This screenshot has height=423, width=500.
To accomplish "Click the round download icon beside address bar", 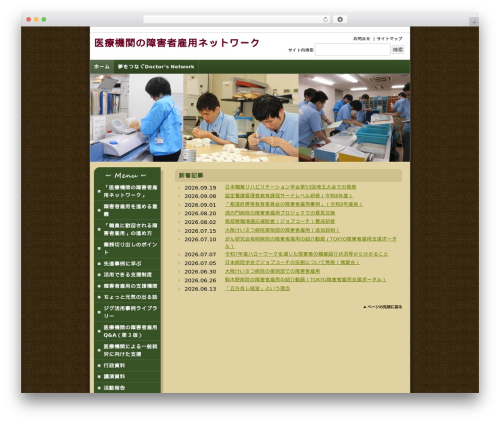I will 340,19.
